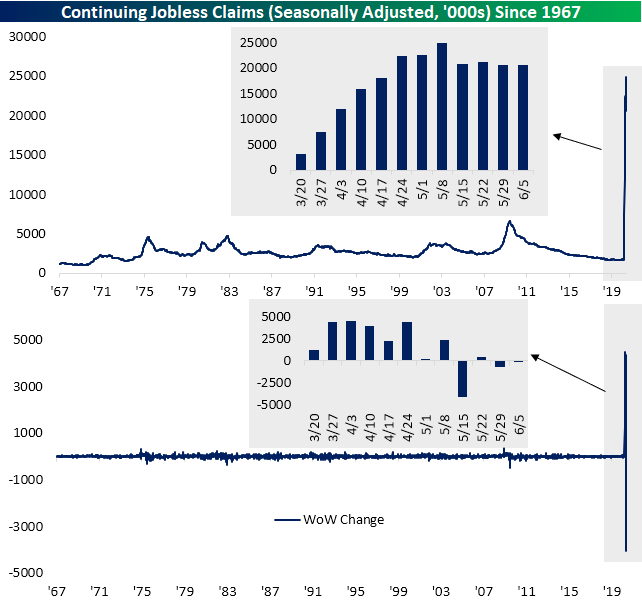Click the arrow pointing from upper inset chart
The image size is (642, 601).
(x=577, y=142)
